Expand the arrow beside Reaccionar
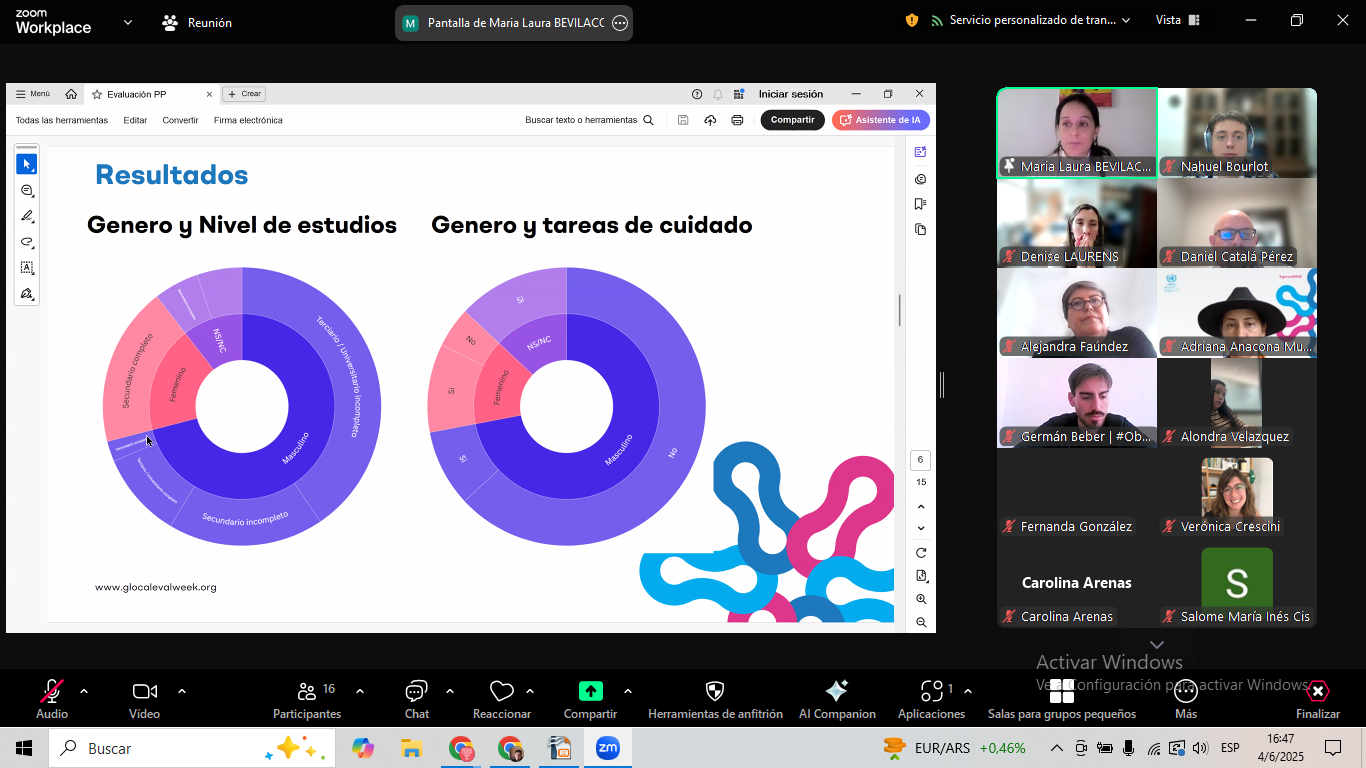The image size is (1366, 768). click(530, 691)
